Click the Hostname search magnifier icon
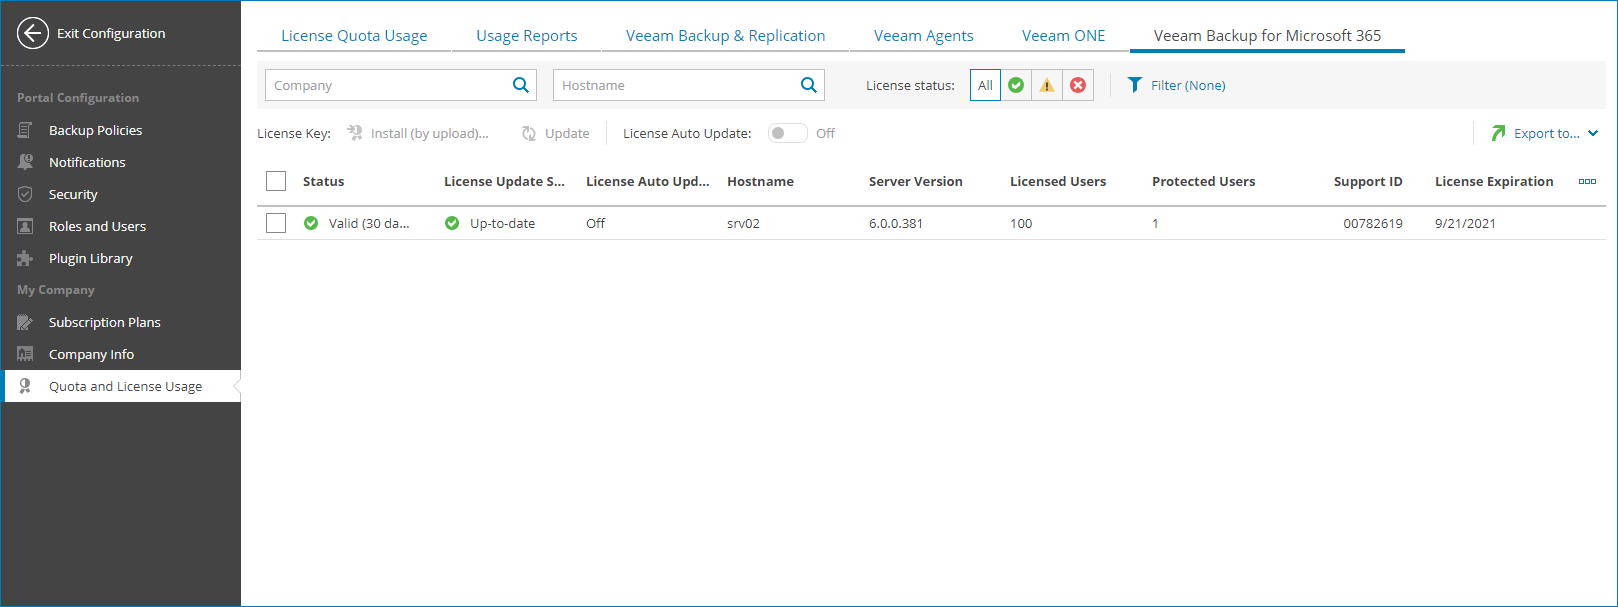Screen dimensions: 1618x607 pos(808,85)
